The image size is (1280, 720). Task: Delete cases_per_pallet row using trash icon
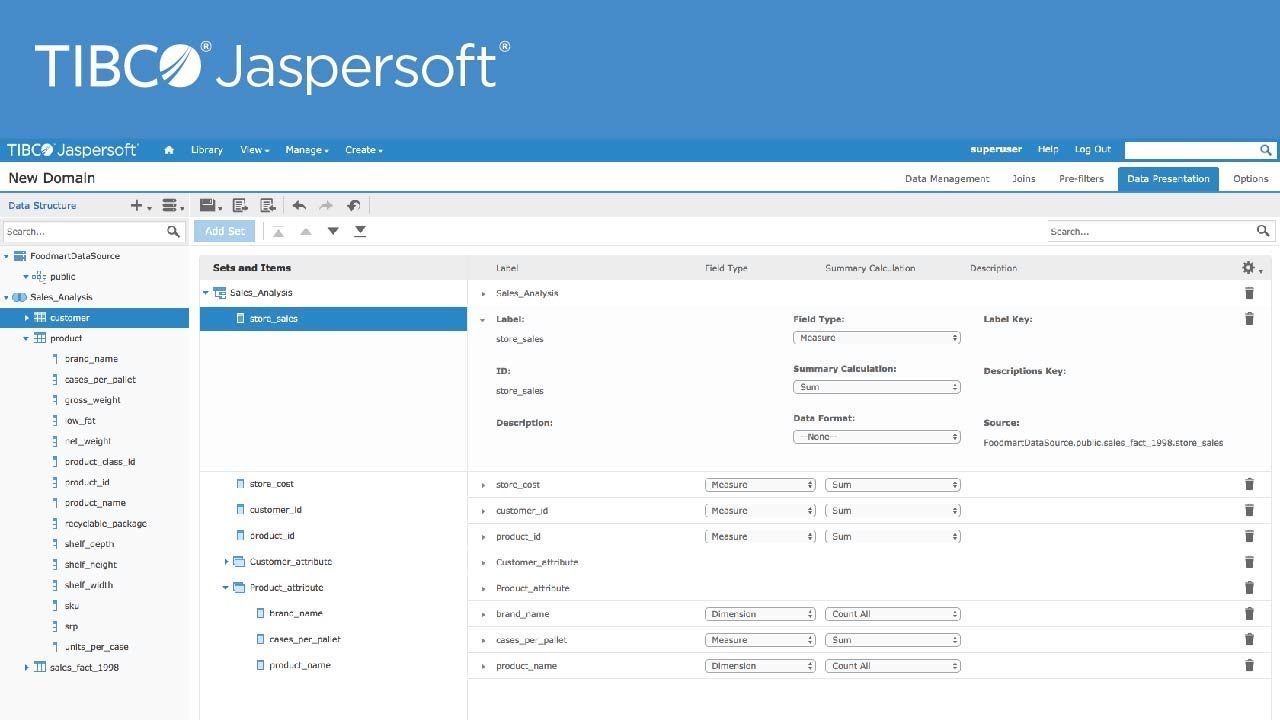pos(1249,639)
